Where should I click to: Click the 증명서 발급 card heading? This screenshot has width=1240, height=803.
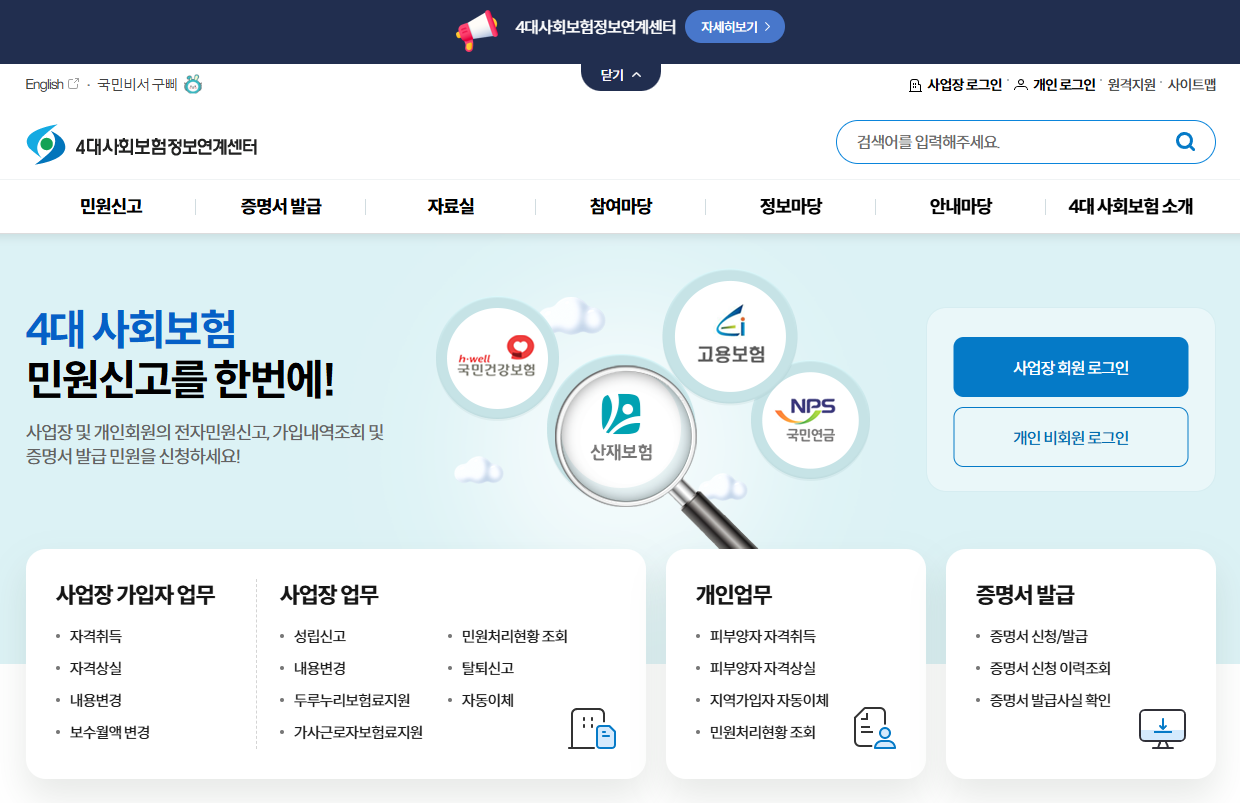click(1025, 595)
